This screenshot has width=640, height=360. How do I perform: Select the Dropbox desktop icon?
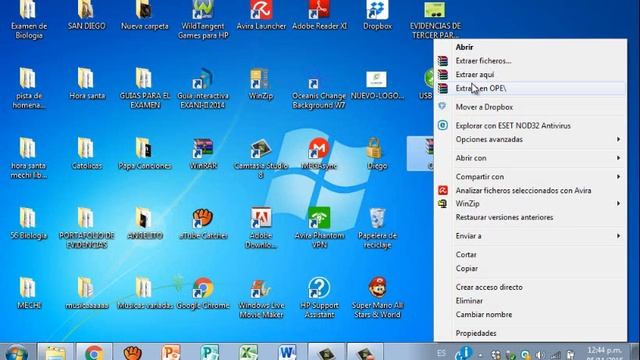pyautogui.click(x=378, y=14)
